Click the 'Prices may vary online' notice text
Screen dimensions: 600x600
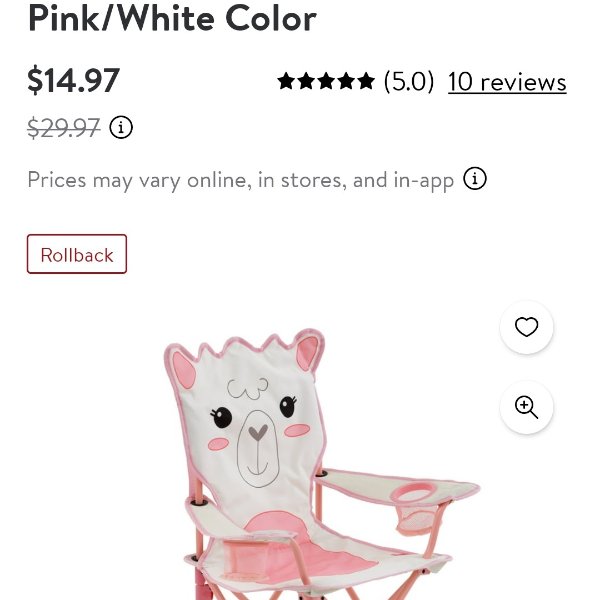coord(240,180)
